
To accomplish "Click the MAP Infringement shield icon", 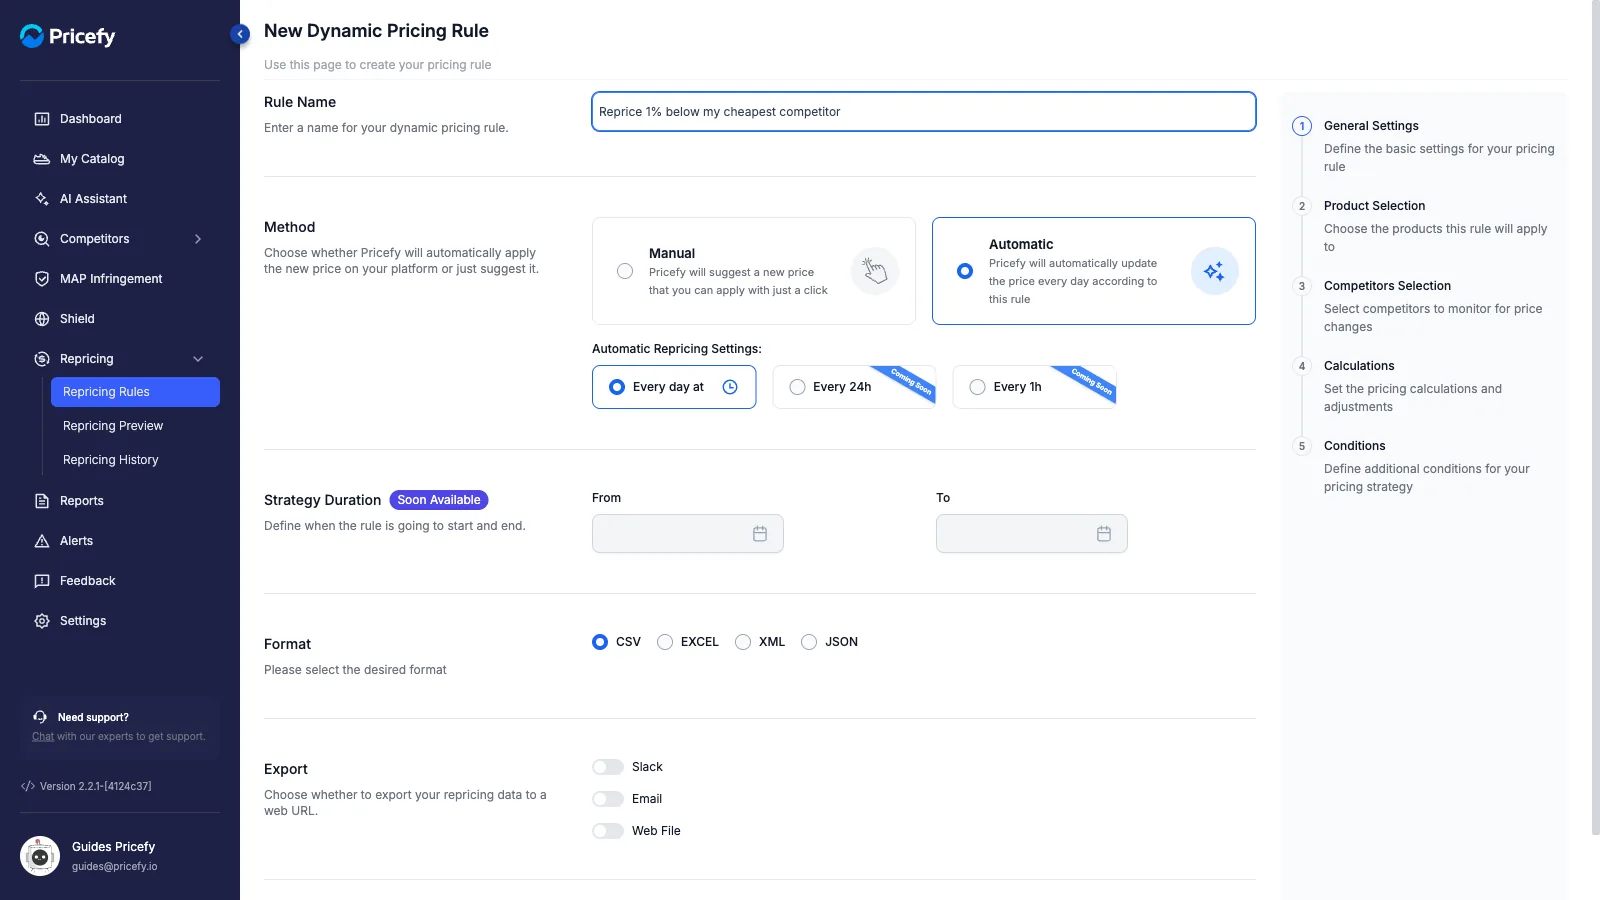I will [x=42, y=279].
